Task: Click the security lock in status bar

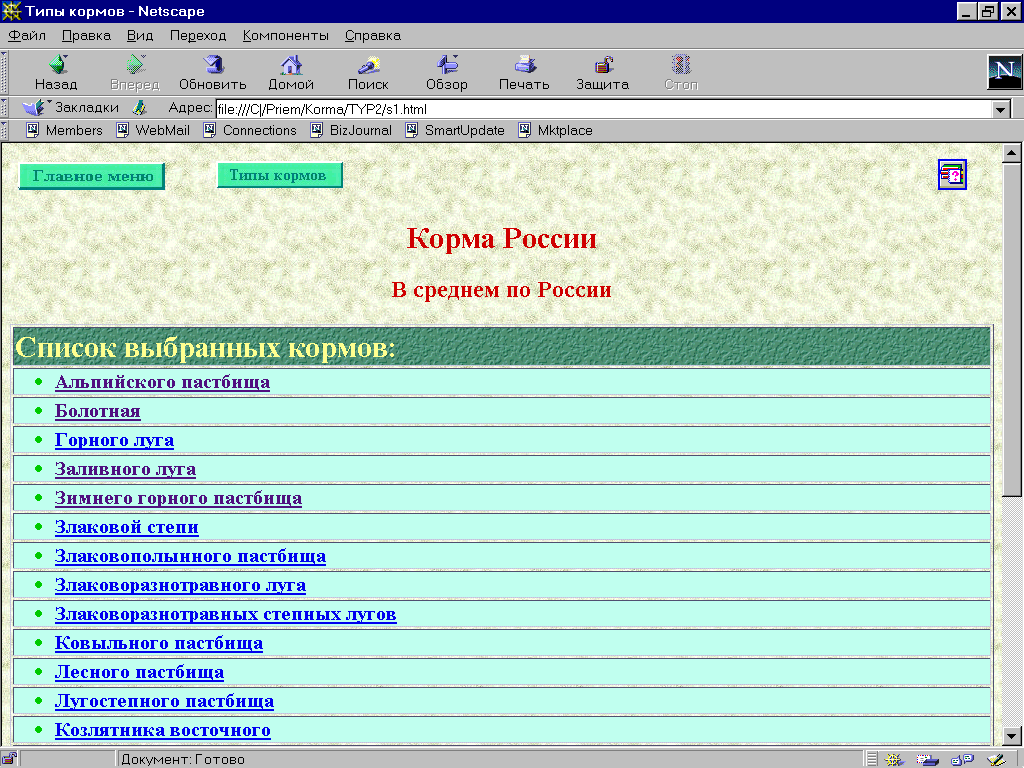Action: 9,759
